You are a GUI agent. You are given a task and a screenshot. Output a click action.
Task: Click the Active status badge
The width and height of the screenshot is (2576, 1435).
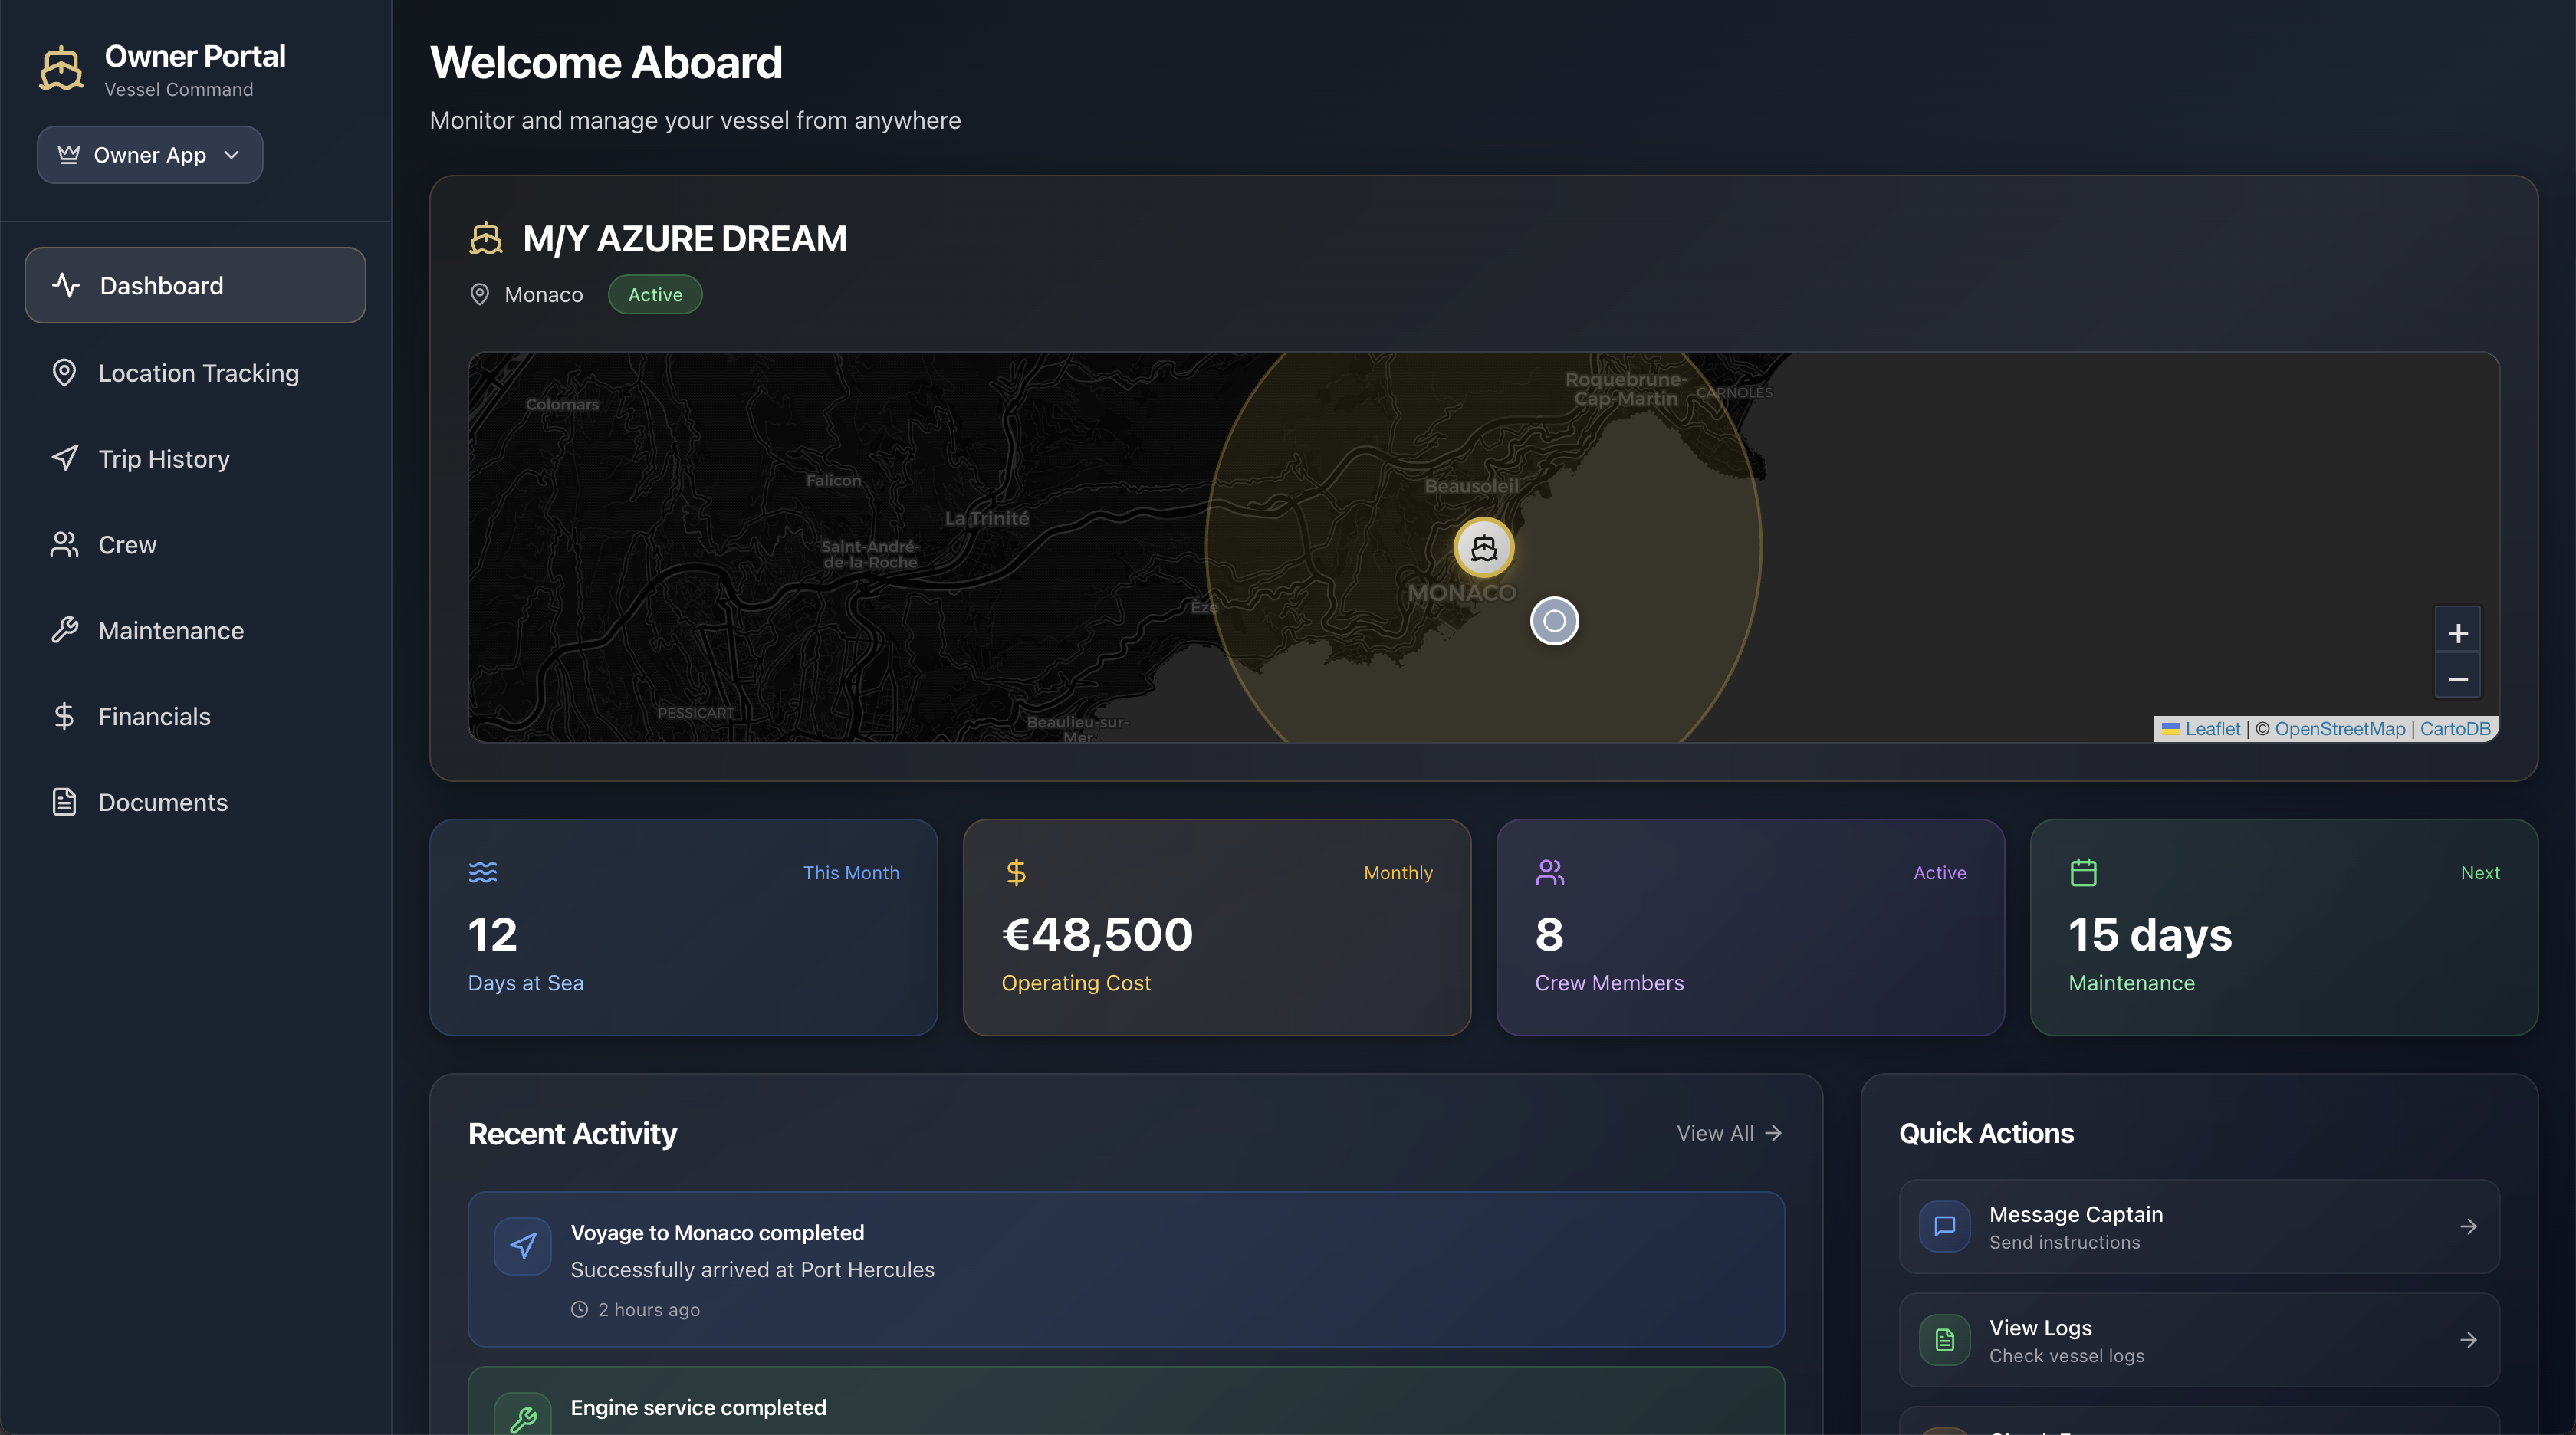[x=655, y=295]
